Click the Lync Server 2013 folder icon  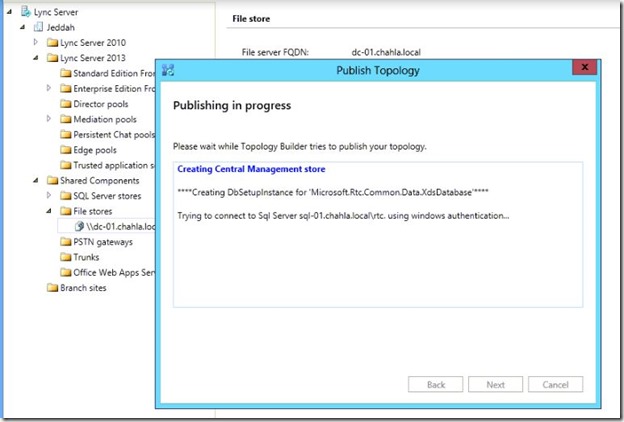tap(52, 58)
